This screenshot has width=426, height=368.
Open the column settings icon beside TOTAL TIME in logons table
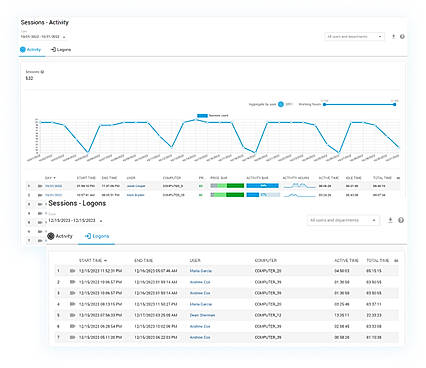point(396,260)
